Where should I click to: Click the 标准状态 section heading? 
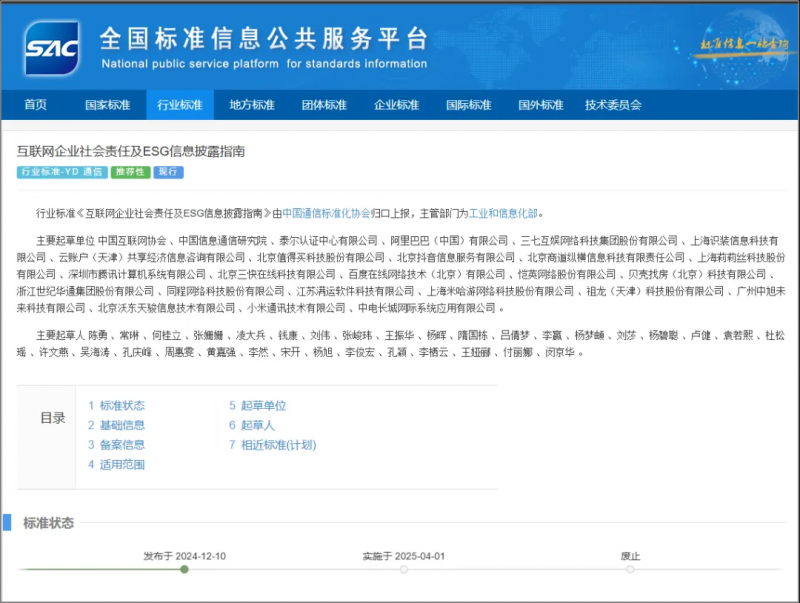48,523
